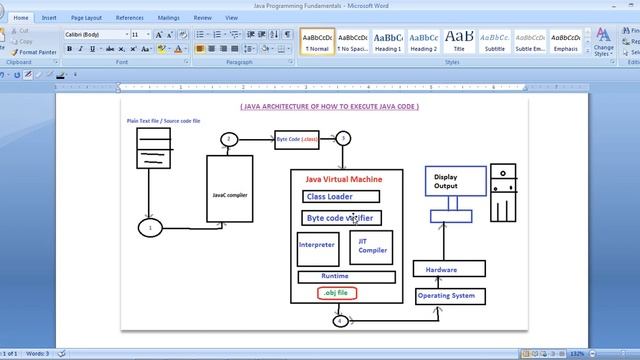640x360 pixels.
Task: Click the proofing check icon in status bar
Action: (61, 353)
